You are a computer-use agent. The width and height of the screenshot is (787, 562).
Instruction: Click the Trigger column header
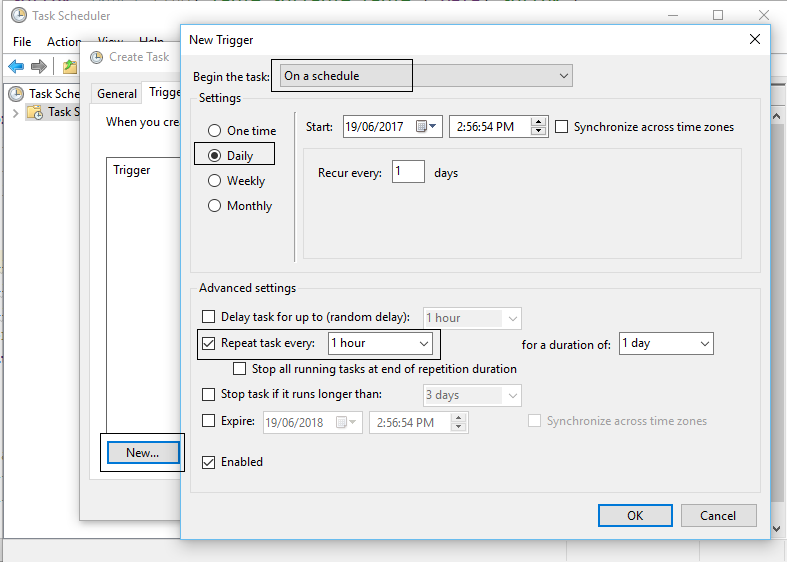(x=132, y=170)
